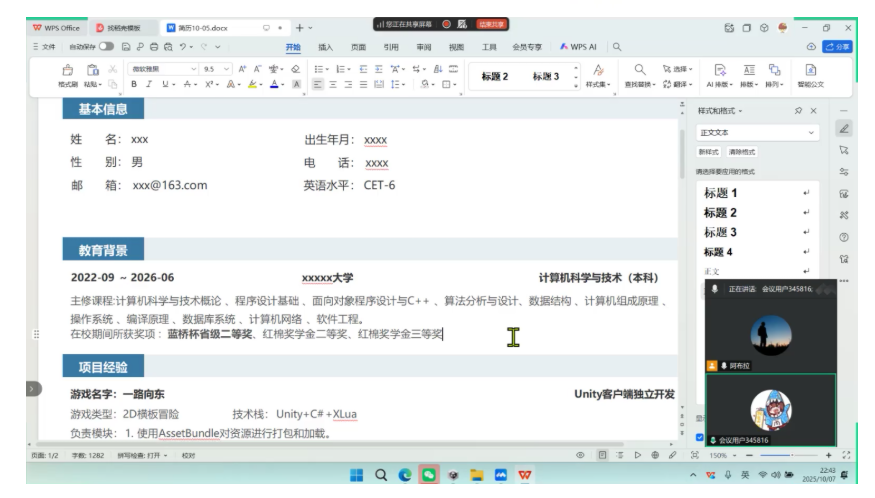The width and height of the screenshot is (875, 498).
Task: Pin the Styles and Formatting panel
Action: point(798,111)
